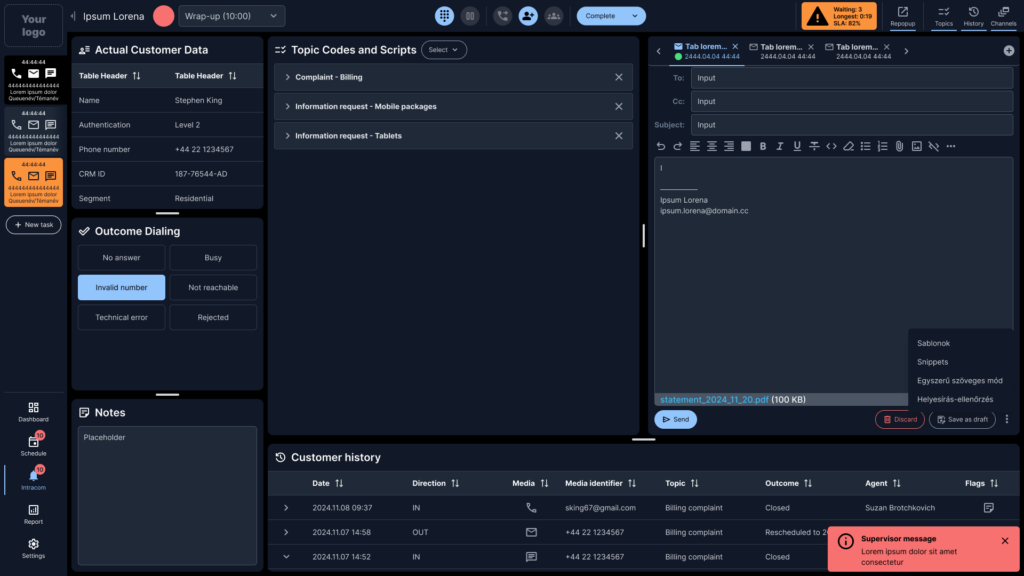Open the History panel icon
Viewport: 1024px width, 576px height.
coord(973,16)
